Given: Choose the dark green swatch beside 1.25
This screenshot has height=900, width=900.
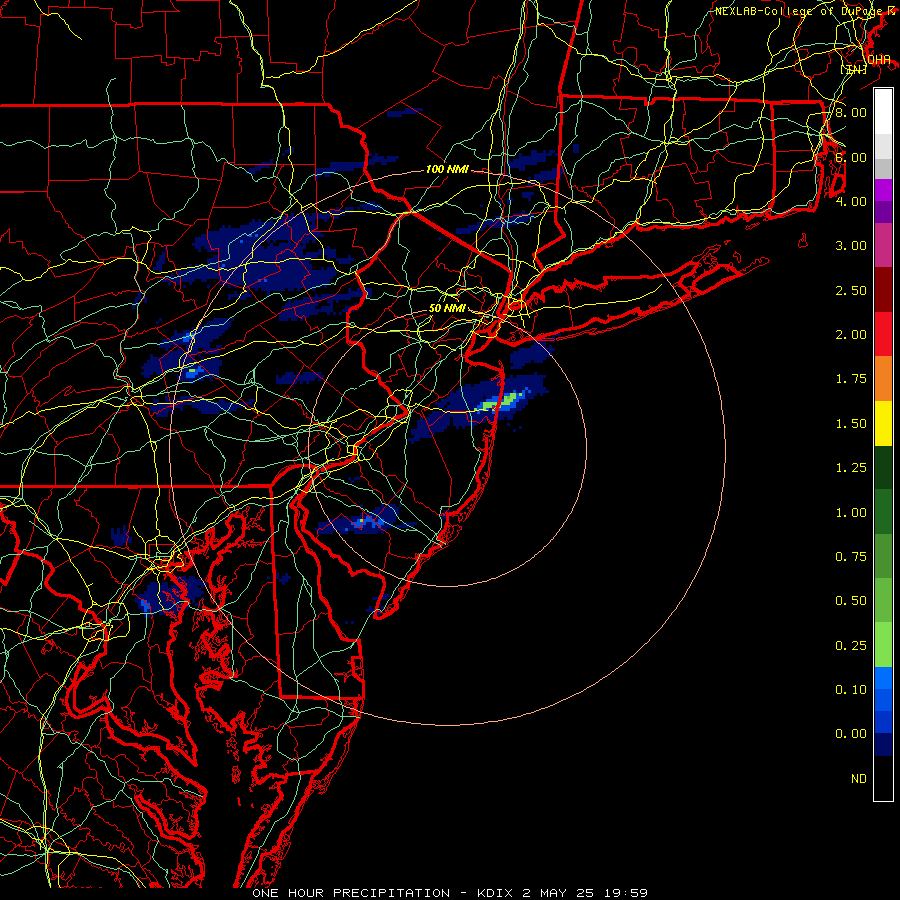Looking at the screenshot, I should tap(883, 468).
